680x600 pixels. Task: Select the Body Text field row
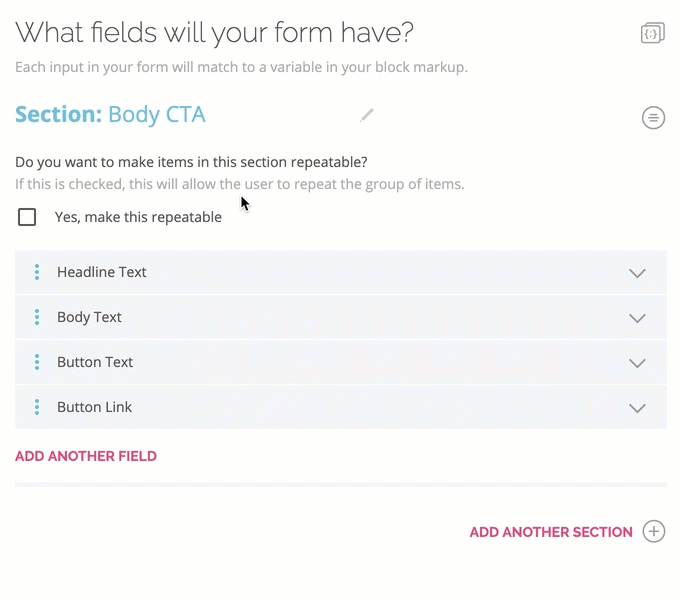(x=300, y=317)
